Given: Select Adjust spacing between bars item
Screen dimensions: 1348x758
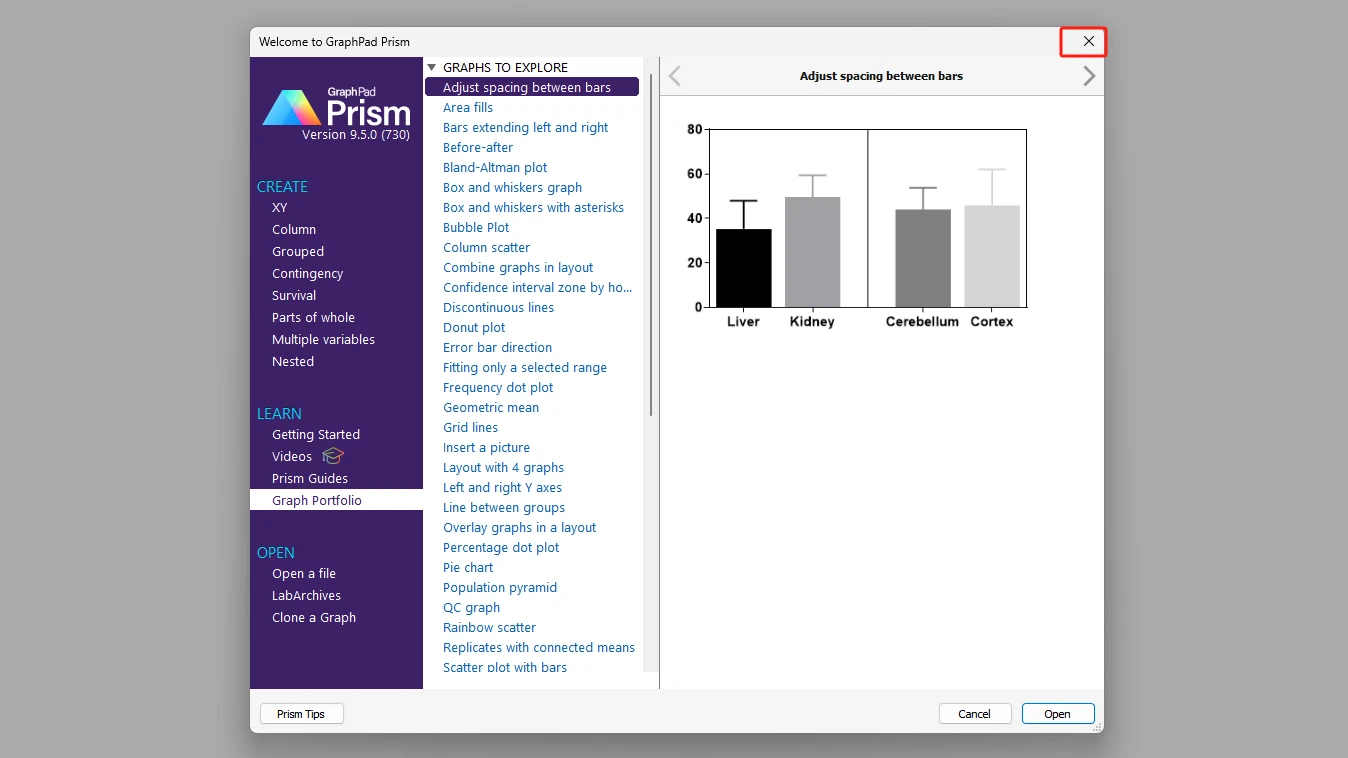Looking at the screenshot, I should click(532, 87).
